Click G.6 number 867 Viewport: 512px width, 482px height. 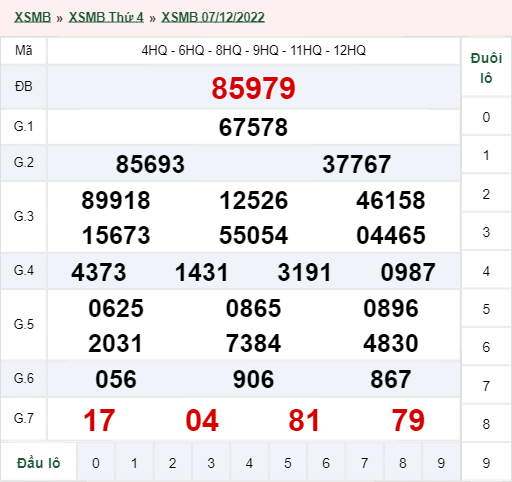click(391, 379)
